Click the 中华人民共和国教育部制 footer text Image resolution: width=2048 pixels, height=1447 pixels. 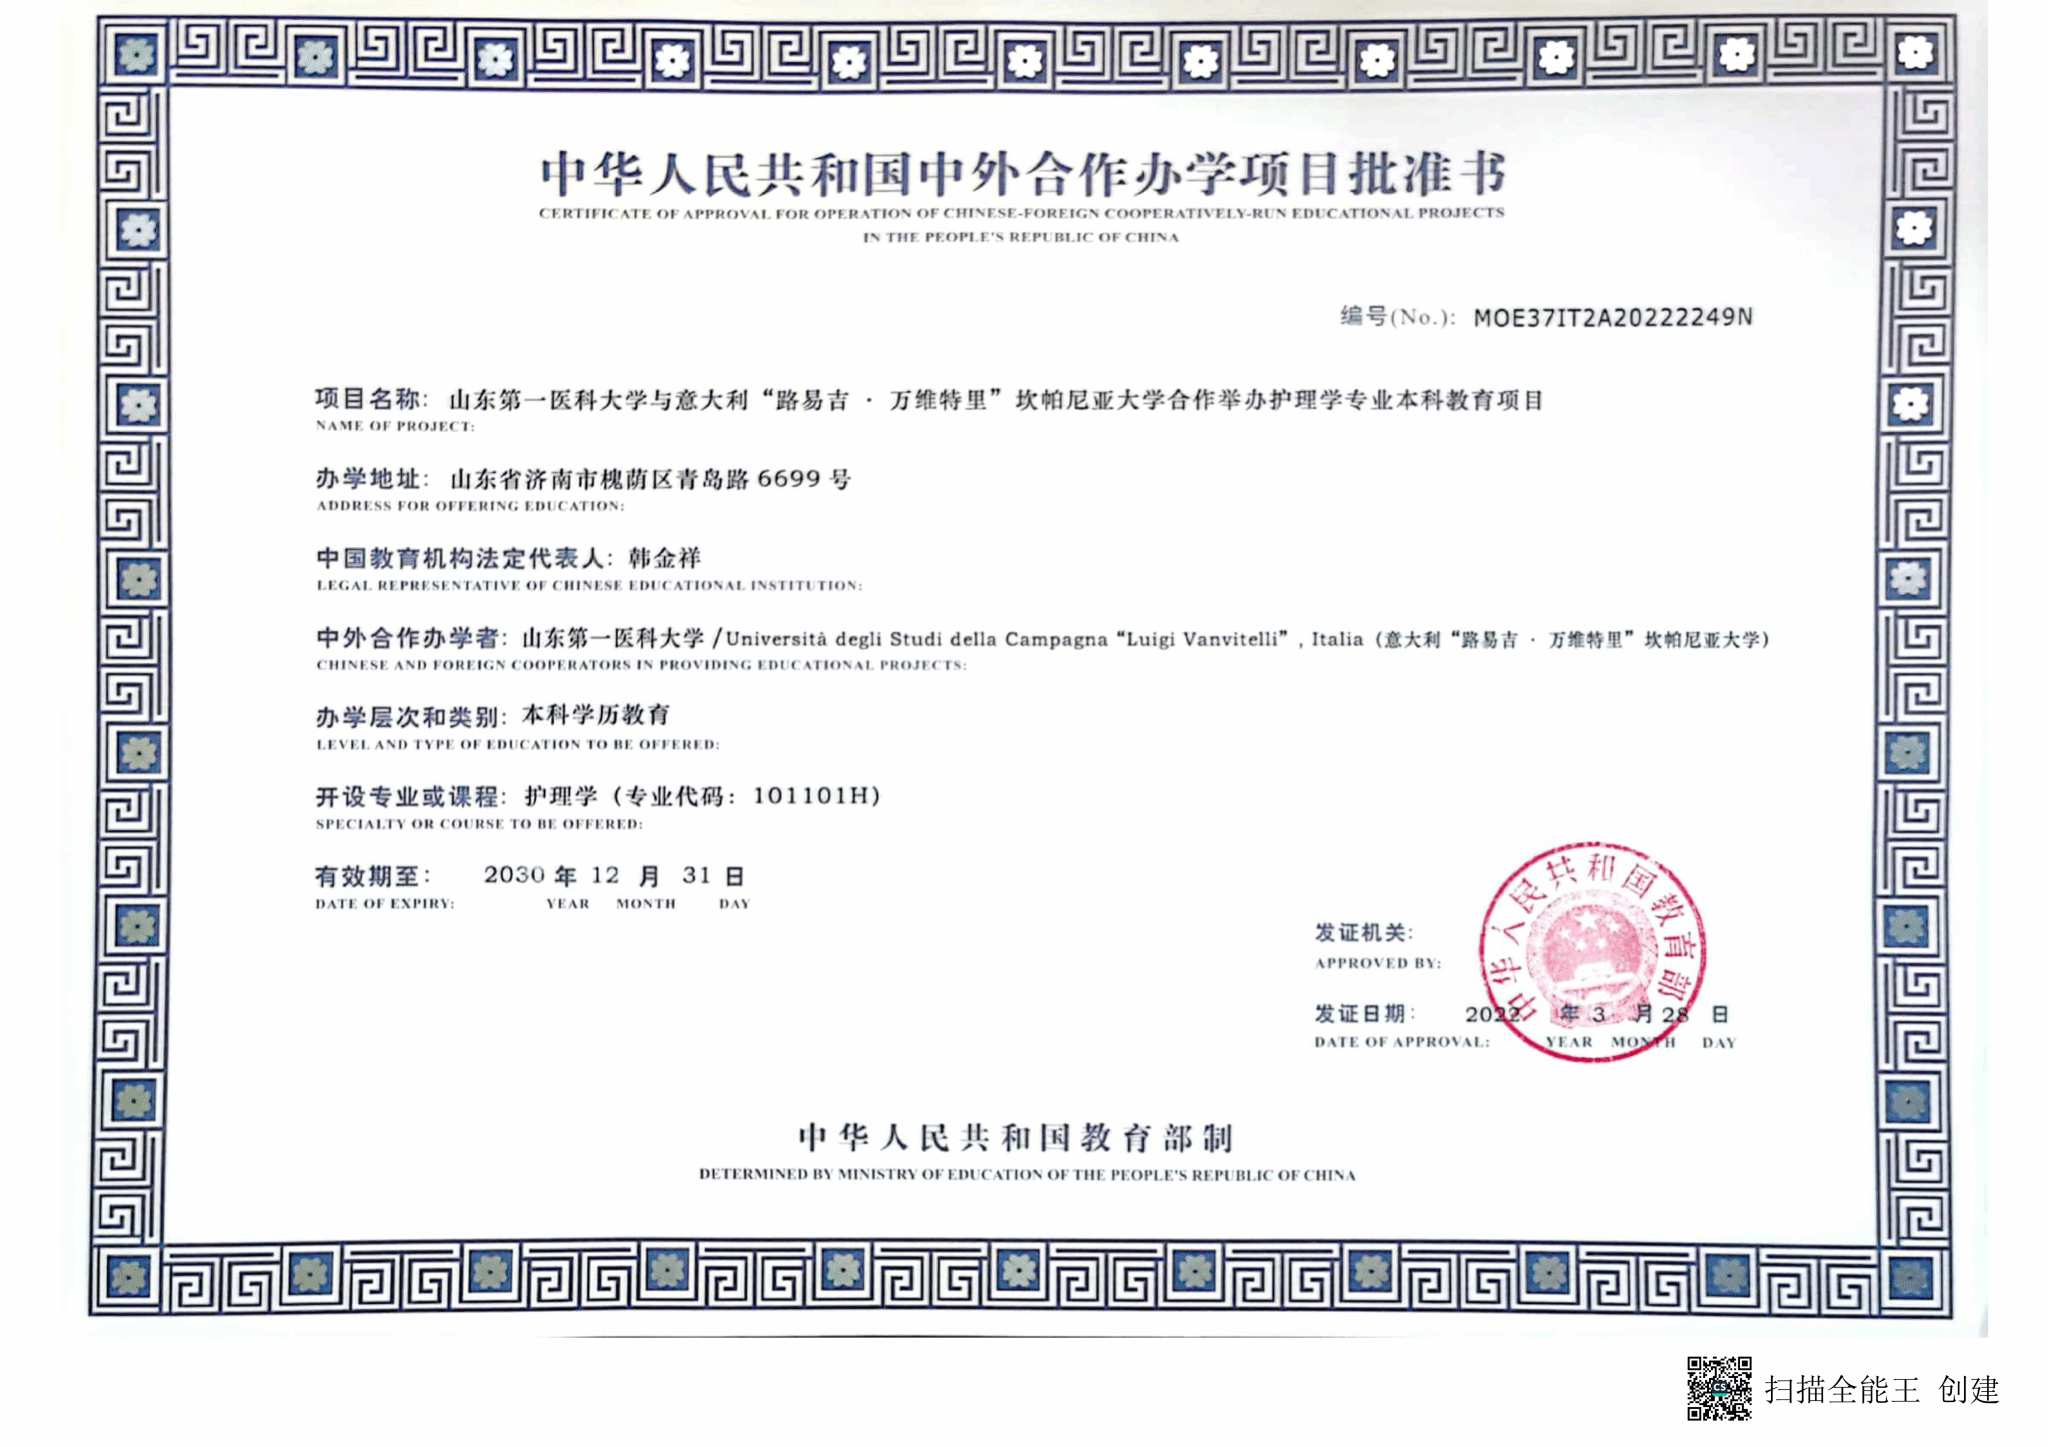click(1015, 1137)
